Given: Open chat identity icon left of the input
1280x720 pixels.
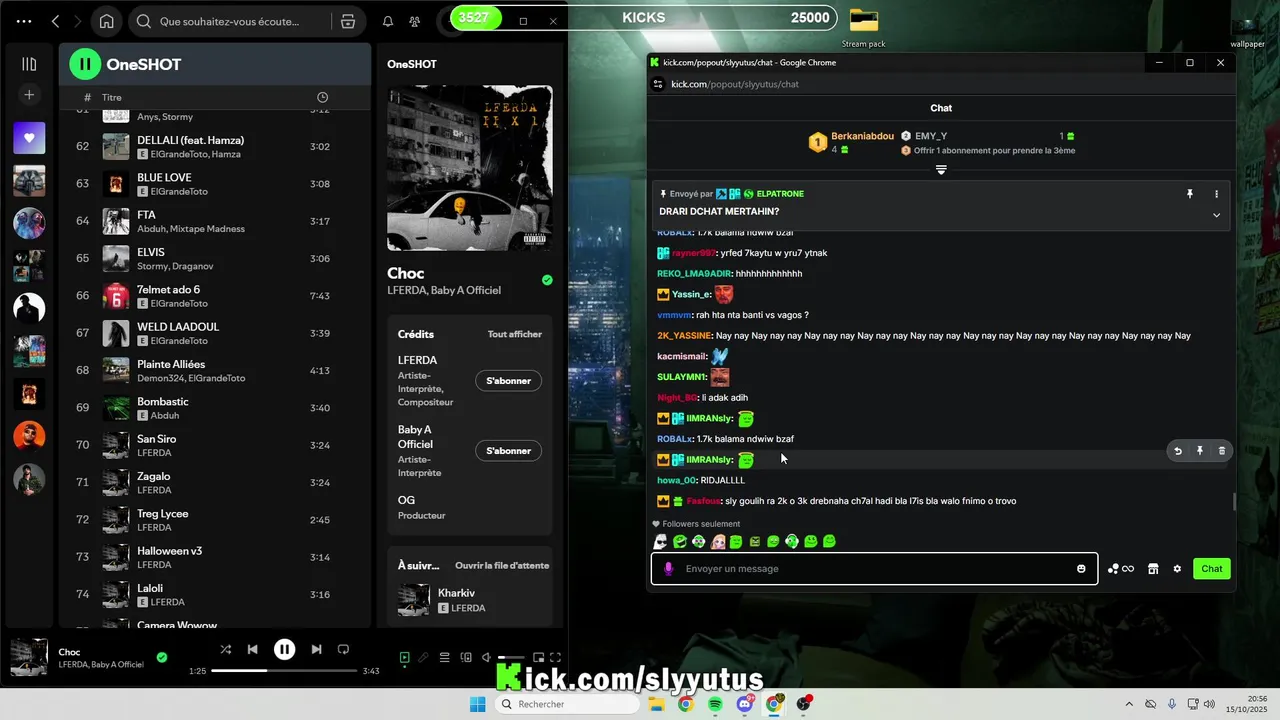Looking at the screenshot, I should pyautogui.click(x=669, y=569).
